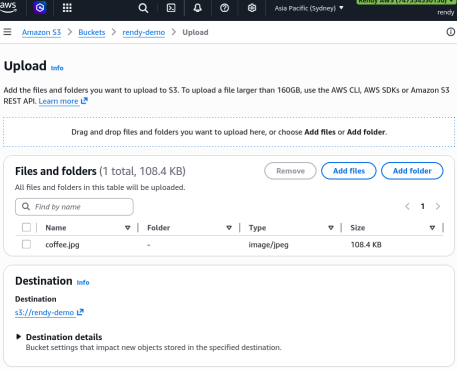
Task: Click page number 1 in pagination
Action: tap(423, 207)
